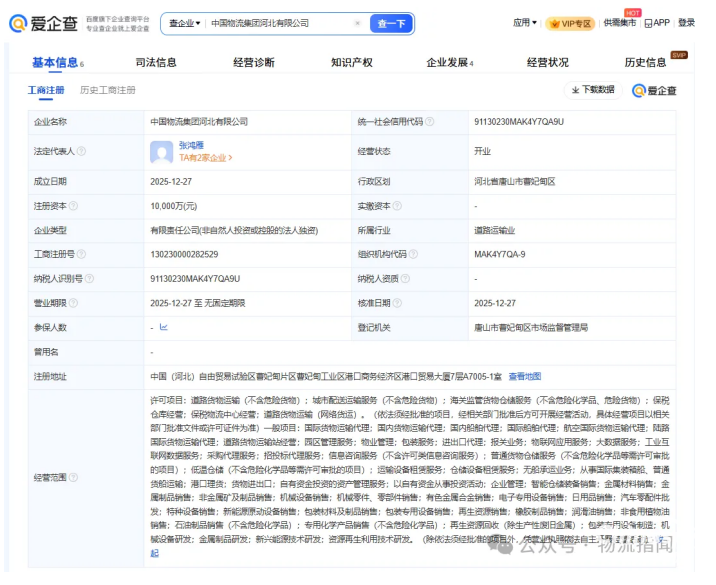
Task: Select the 工商注册 sub-tab
Action: [46, 90]
